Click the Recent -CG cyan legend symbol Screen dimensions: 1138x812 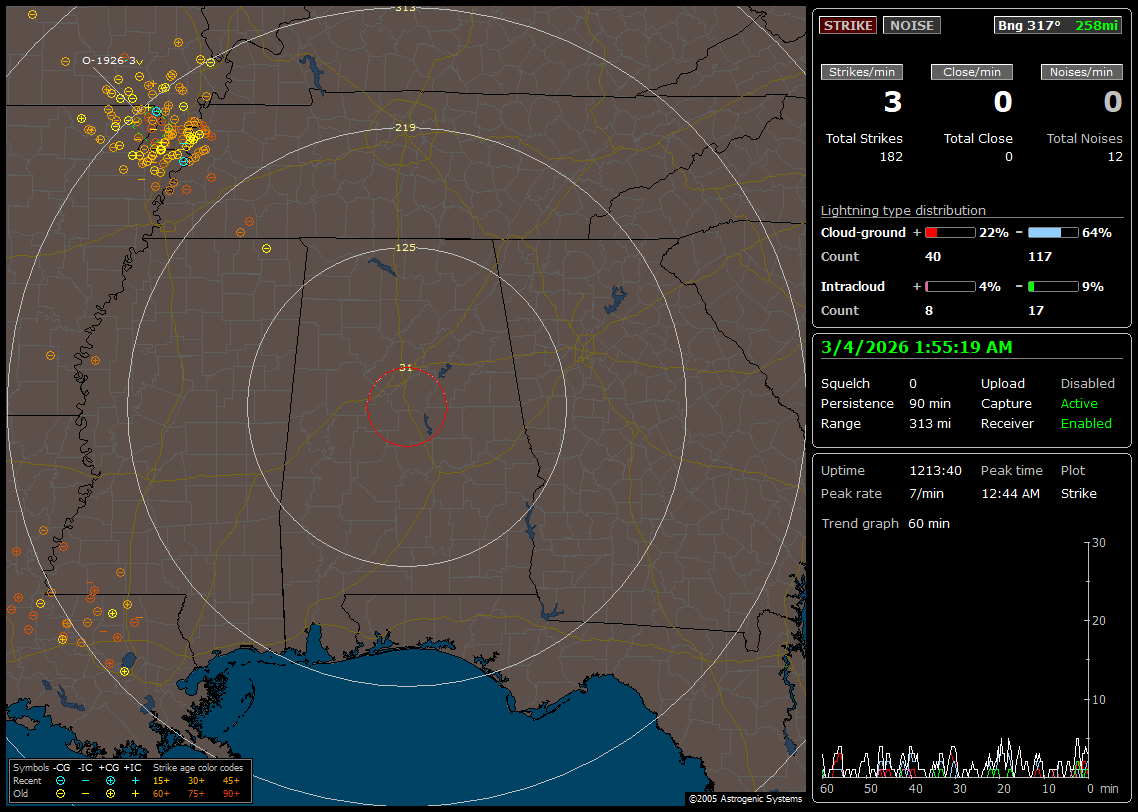(x=60, y=780)
